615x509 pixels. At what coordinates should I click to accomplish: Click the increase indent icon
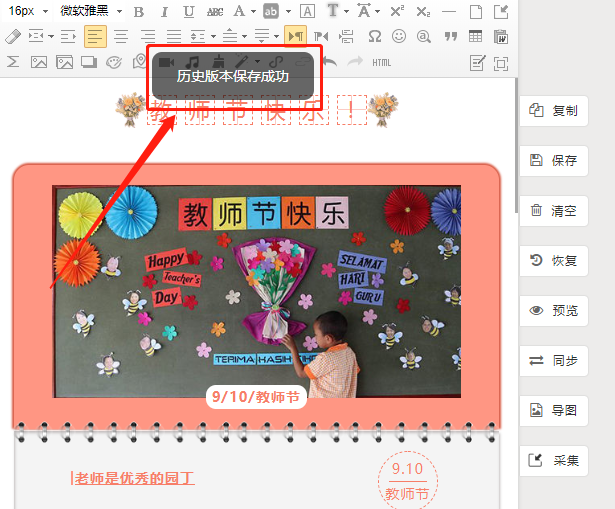tap(68, 37)
